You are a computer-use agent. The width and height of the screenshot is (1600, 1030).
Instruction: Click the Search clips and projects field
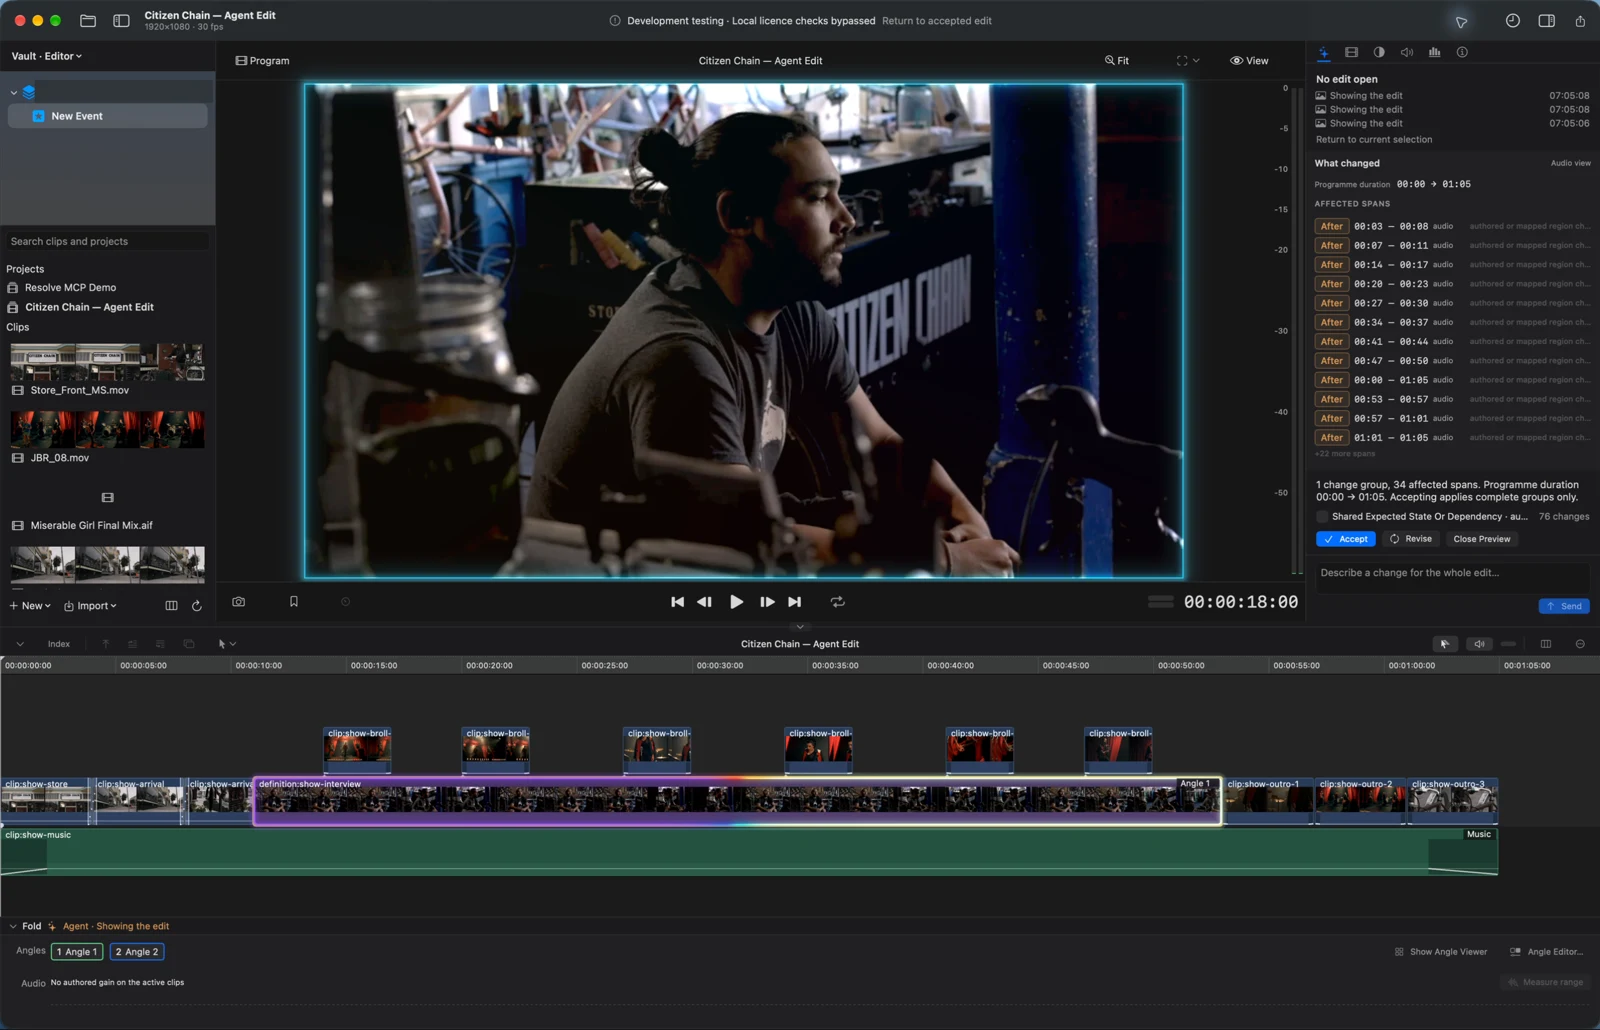coord(107,241)
